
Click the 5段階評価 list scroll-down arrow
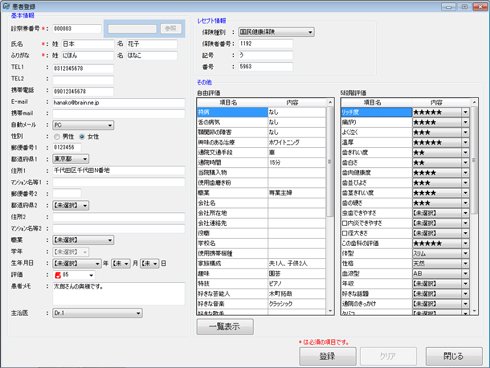coord(474,311)
